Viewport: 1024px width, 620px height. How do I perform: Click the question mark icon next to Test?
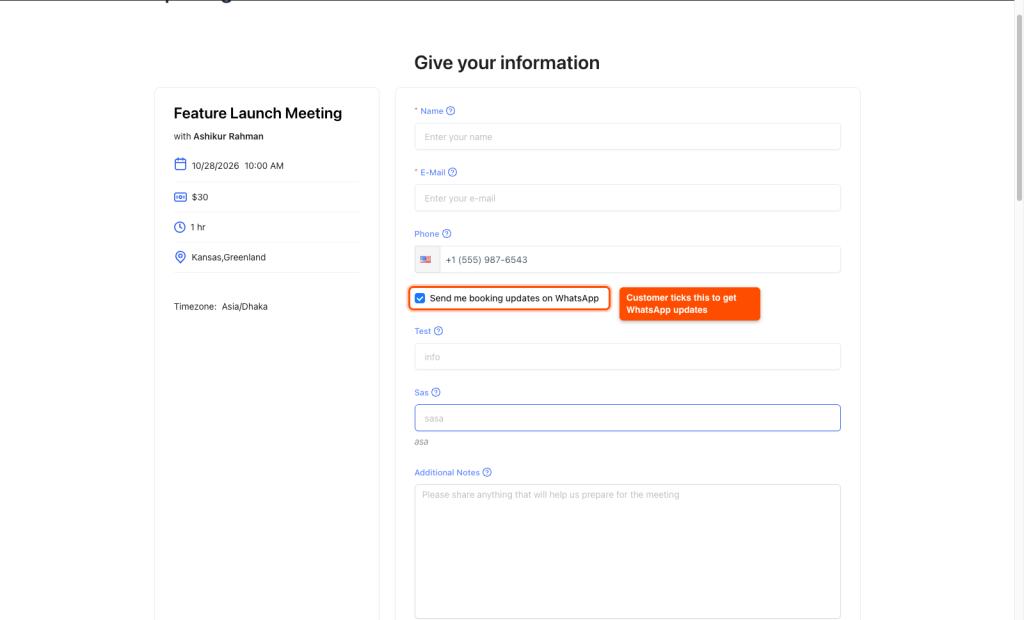coord(438,331)
